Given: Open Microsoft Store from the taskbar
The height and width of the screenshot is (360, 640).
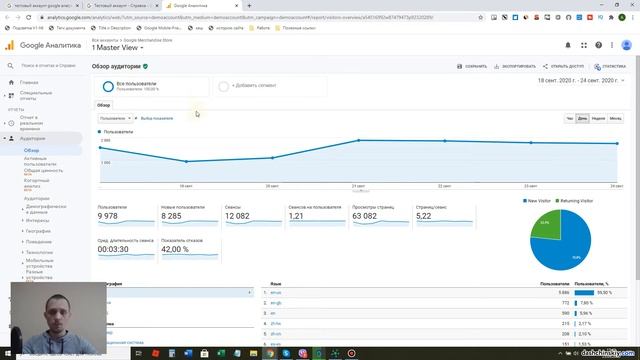Looking at the screenshot, I should [204, 353].
